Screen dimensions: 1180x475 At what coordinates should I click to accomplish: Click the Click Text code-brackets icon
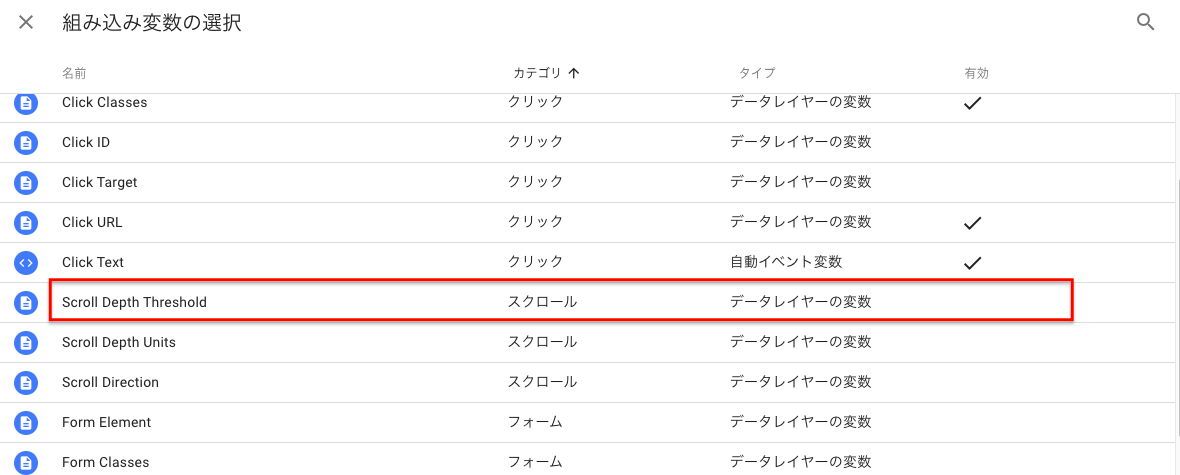(26, 263)
